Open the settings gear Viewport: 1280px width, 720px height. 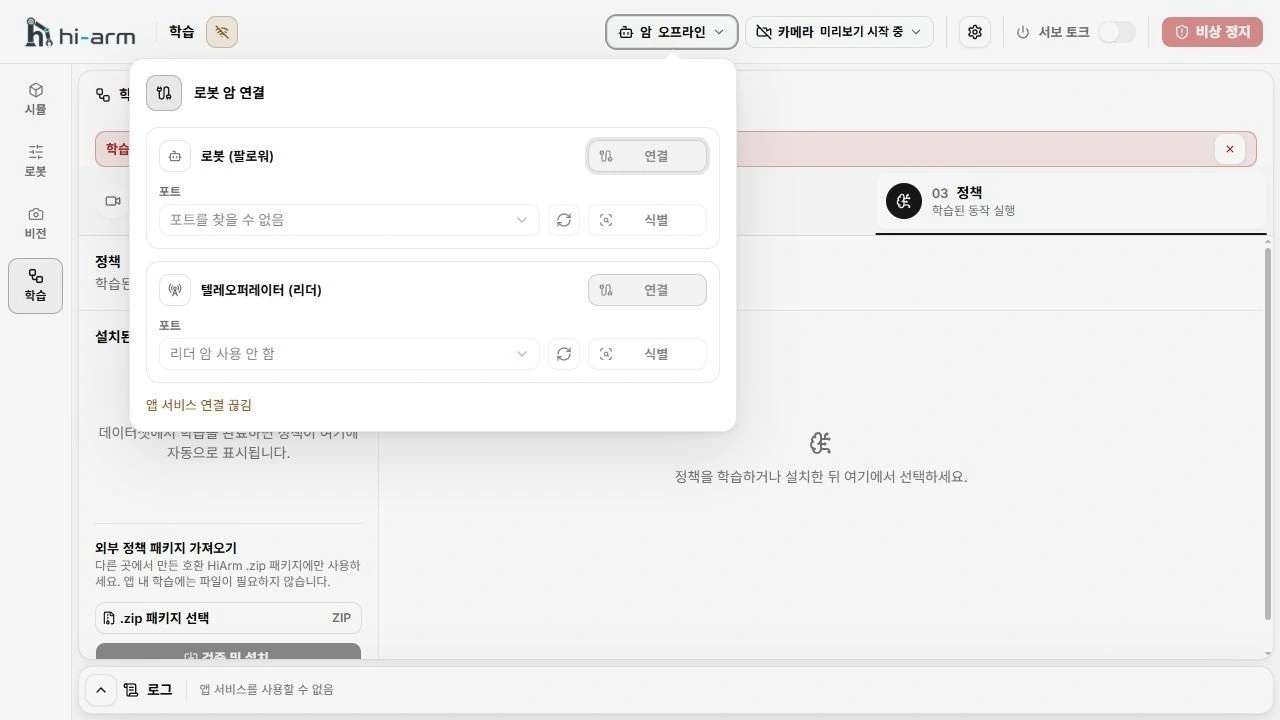975,32
